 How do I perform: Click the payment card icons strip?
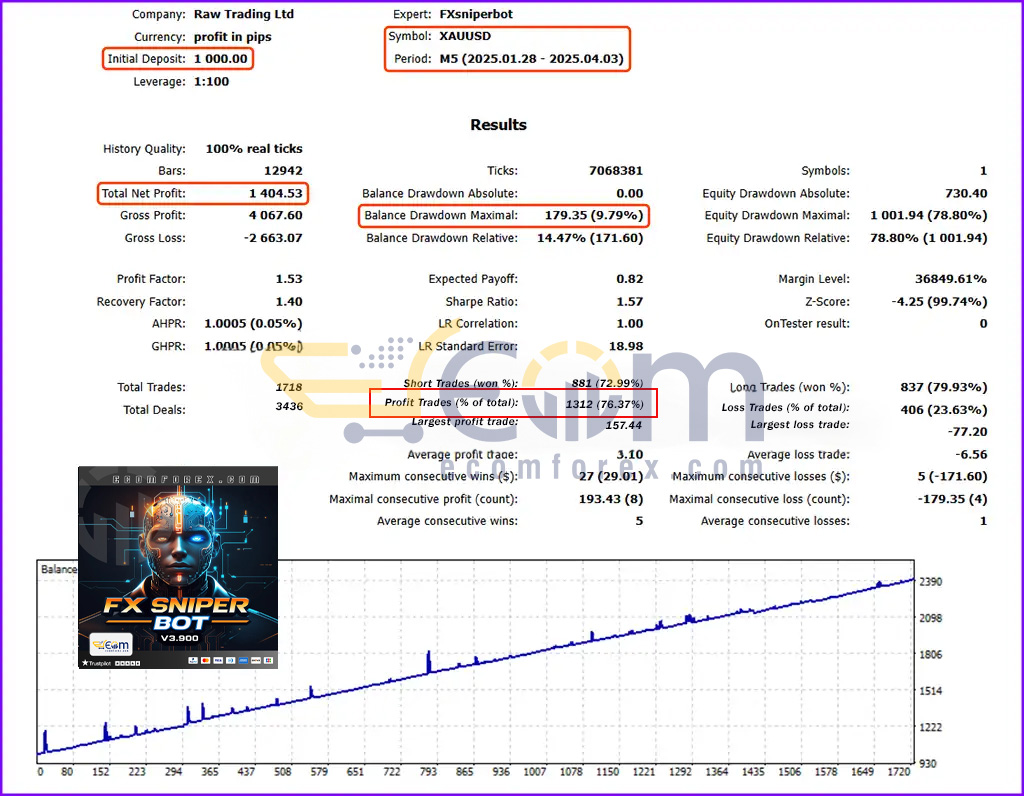point(231,661)
